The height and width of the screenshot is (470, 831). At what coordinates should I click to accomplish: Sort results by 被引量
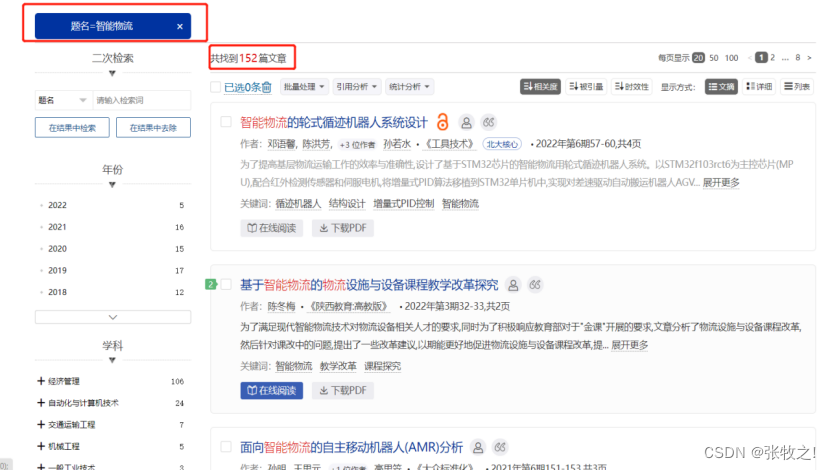586,87
